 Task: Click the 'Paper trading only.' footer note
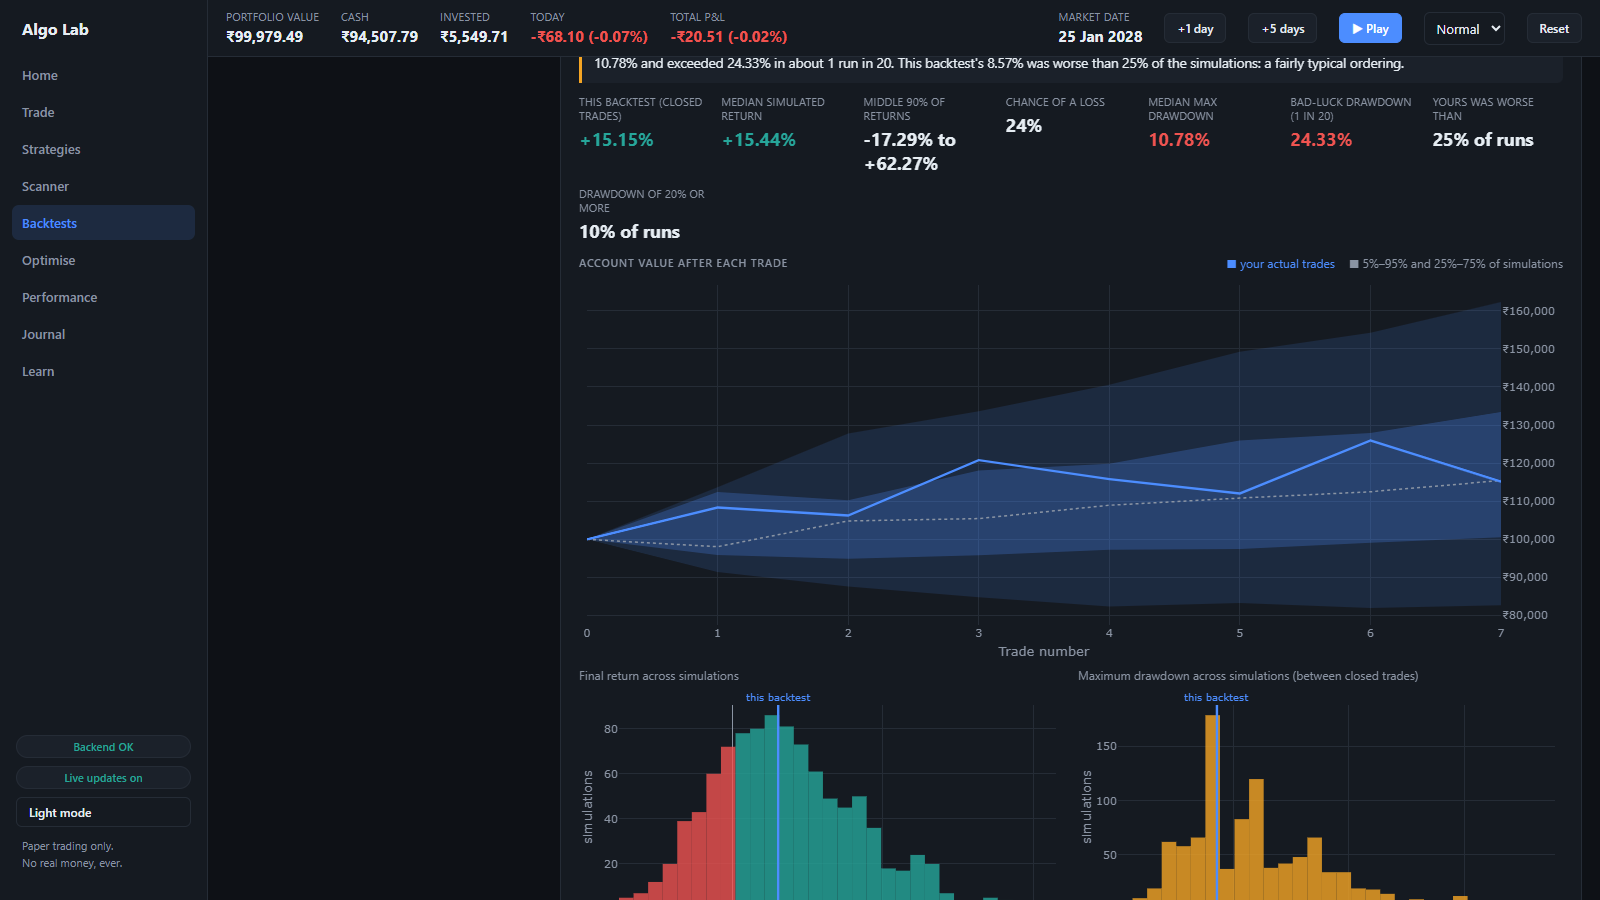coord(68,846)
